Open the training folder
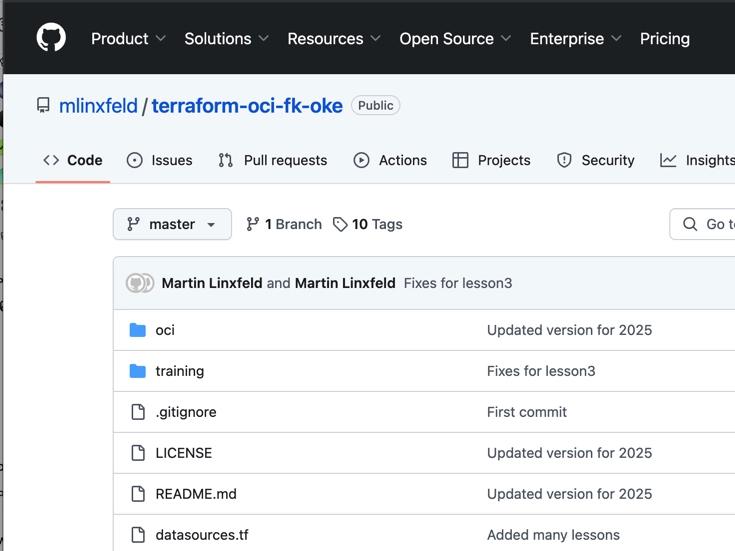The image size is (735, 551). [x=180, y=371]
